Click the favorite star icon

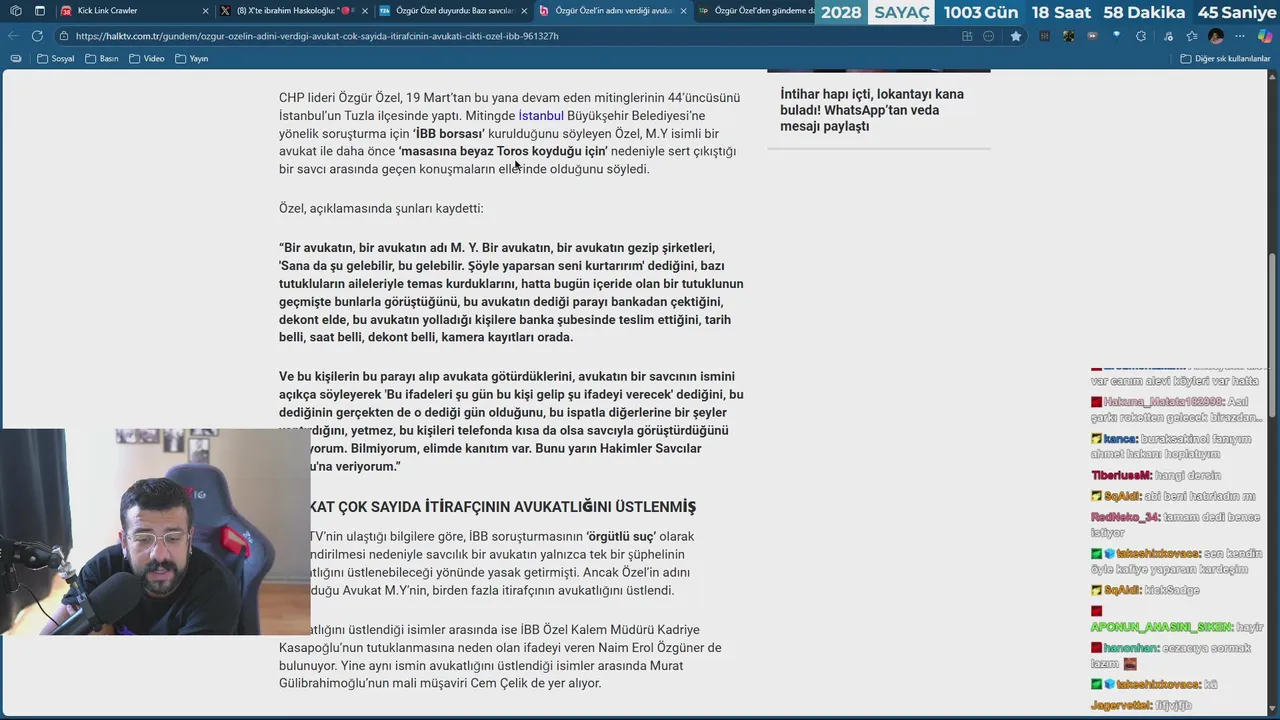click(1016, 36)
